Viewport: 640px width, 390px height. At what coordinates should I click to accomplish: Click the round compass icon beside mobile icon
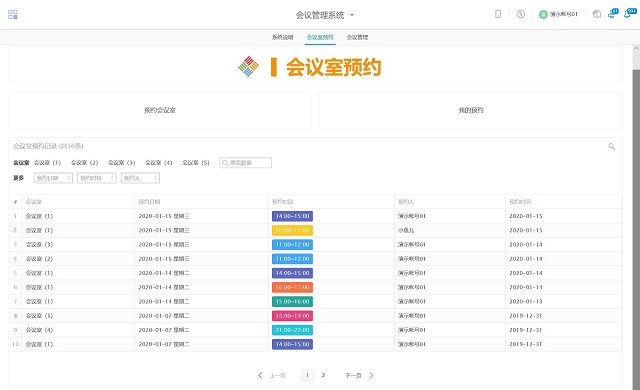(x=520, y=14)
